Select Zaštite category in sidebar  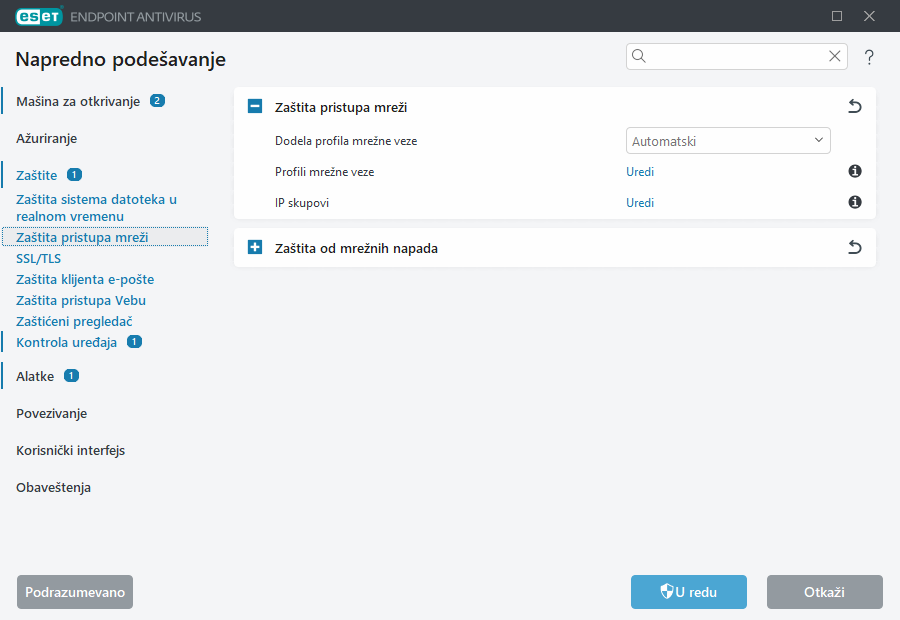(37, 175)
